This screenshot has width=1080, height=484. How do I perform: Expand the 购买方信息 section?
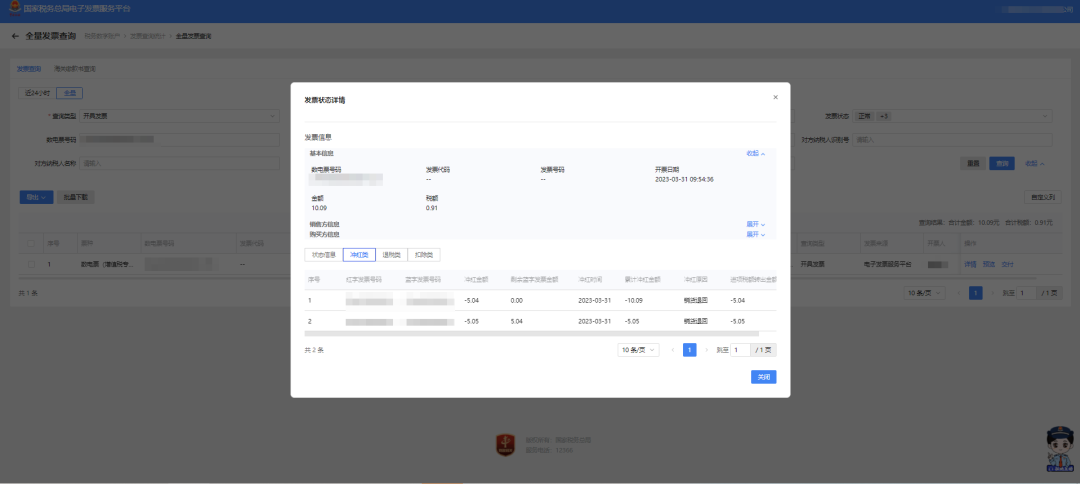756,234
